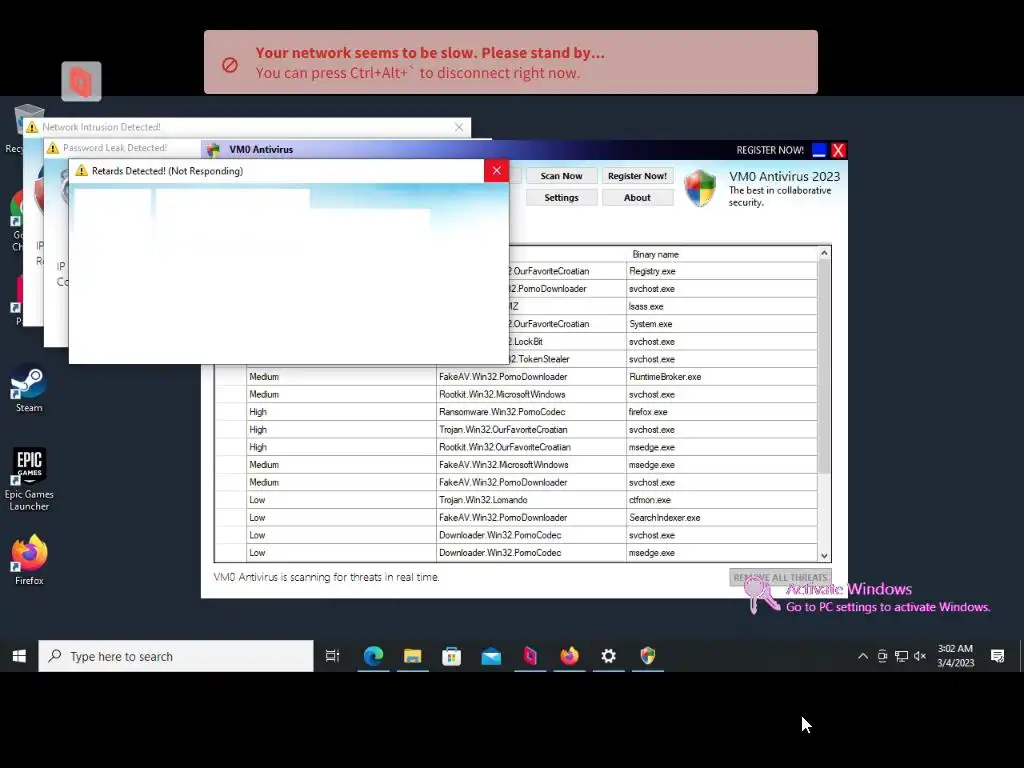Click the taskbar clock showing 3:02 AM

point(955,656)
